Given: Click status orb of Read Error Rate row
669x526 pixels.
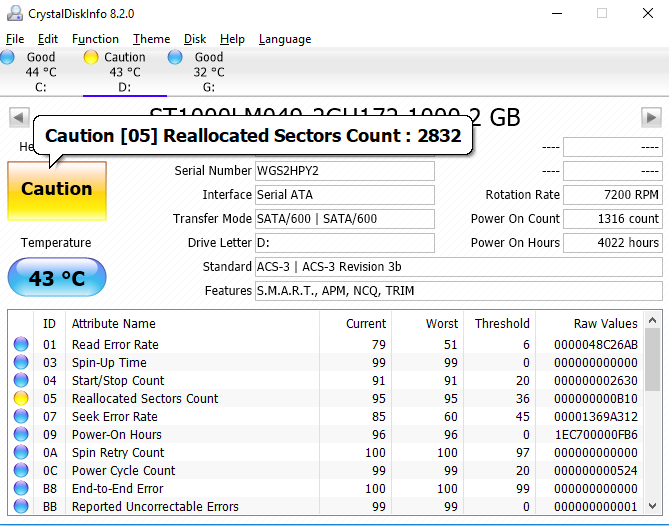Looking at the screenshot, I should [21, 344].
